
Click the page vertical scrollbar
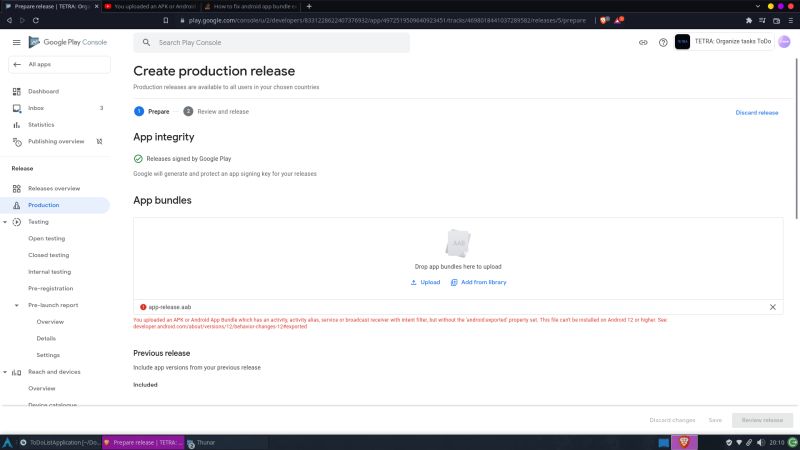(796, 139)
